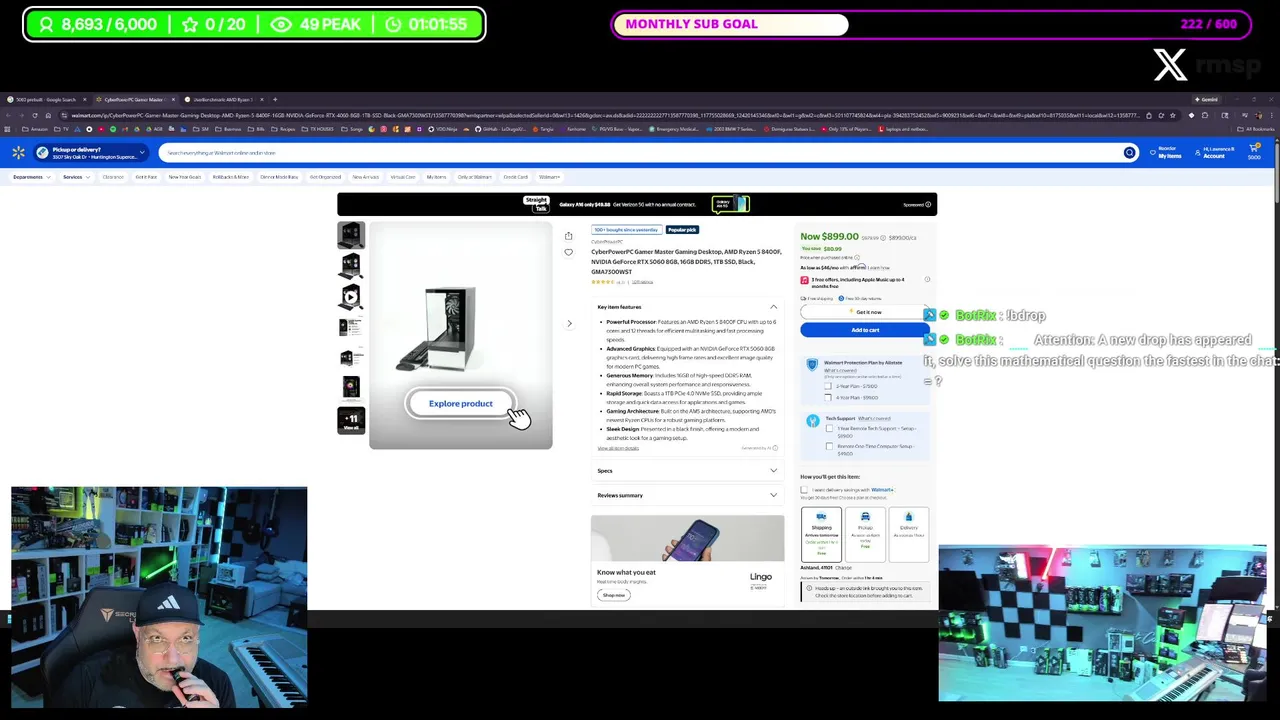Select the Shipping fulfillment option
This screenshot has width=1280, height=720.
(x=821, y=535)
